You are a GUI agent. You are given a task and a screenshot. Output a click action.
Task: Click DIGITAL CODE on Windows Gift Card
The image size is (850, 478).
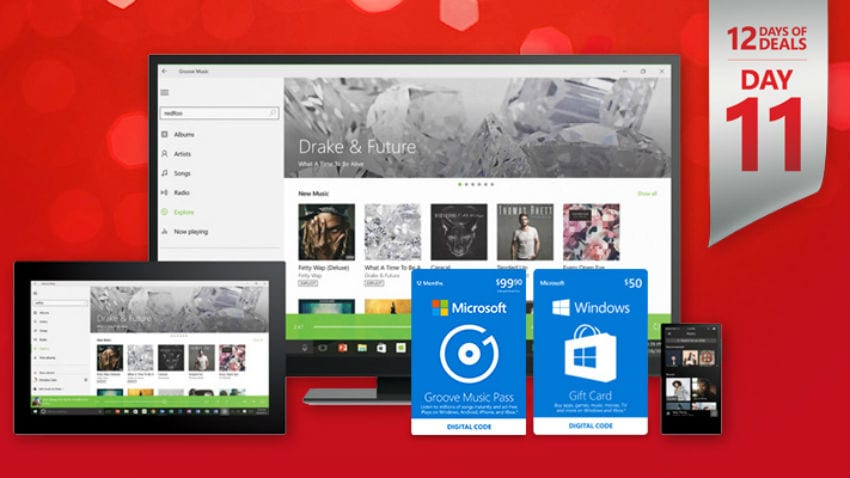[x=590, y=426]
